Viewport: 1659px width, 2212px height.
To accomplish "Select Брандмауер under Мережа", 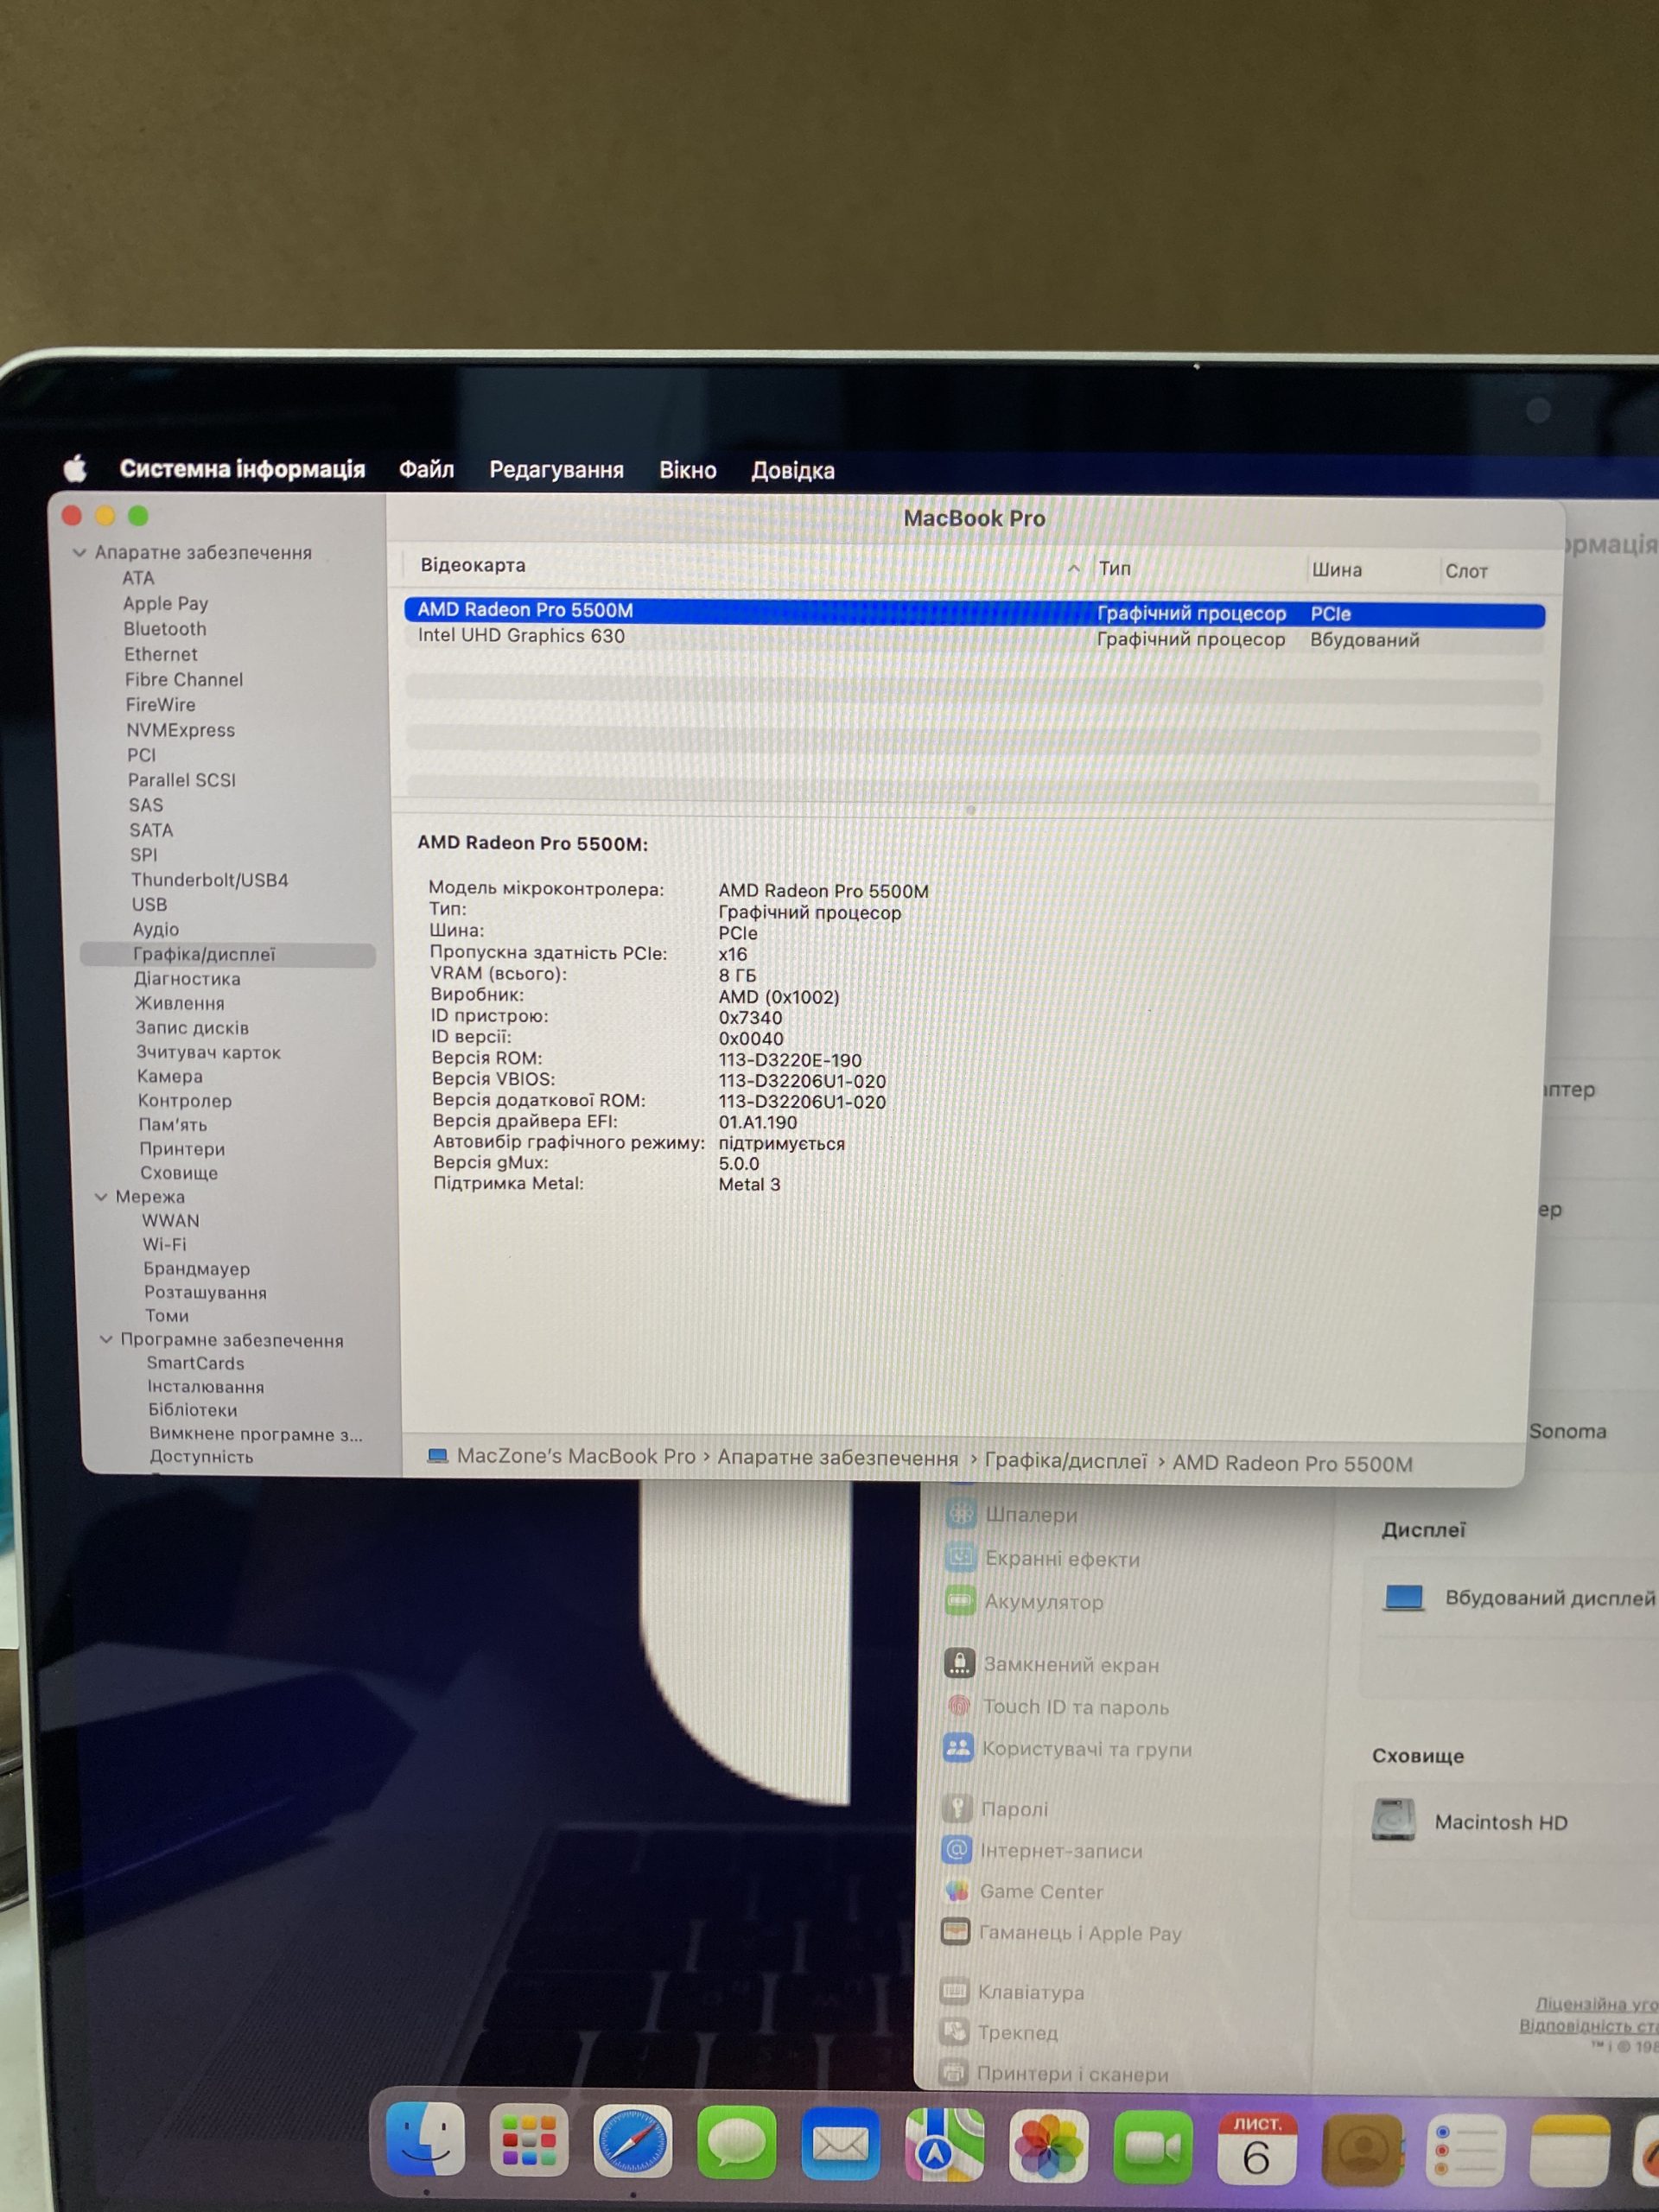I will [x=196, y=1268].
